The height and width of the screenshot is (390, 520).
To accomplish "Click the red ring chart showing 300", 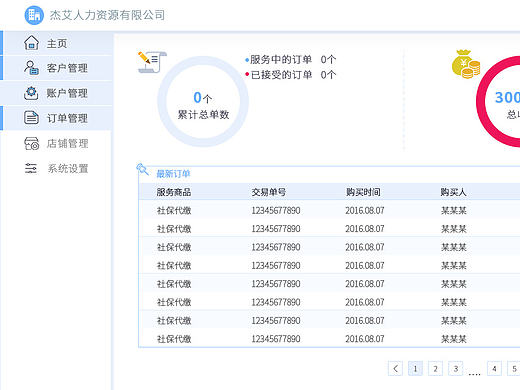I will click(498, 101).
